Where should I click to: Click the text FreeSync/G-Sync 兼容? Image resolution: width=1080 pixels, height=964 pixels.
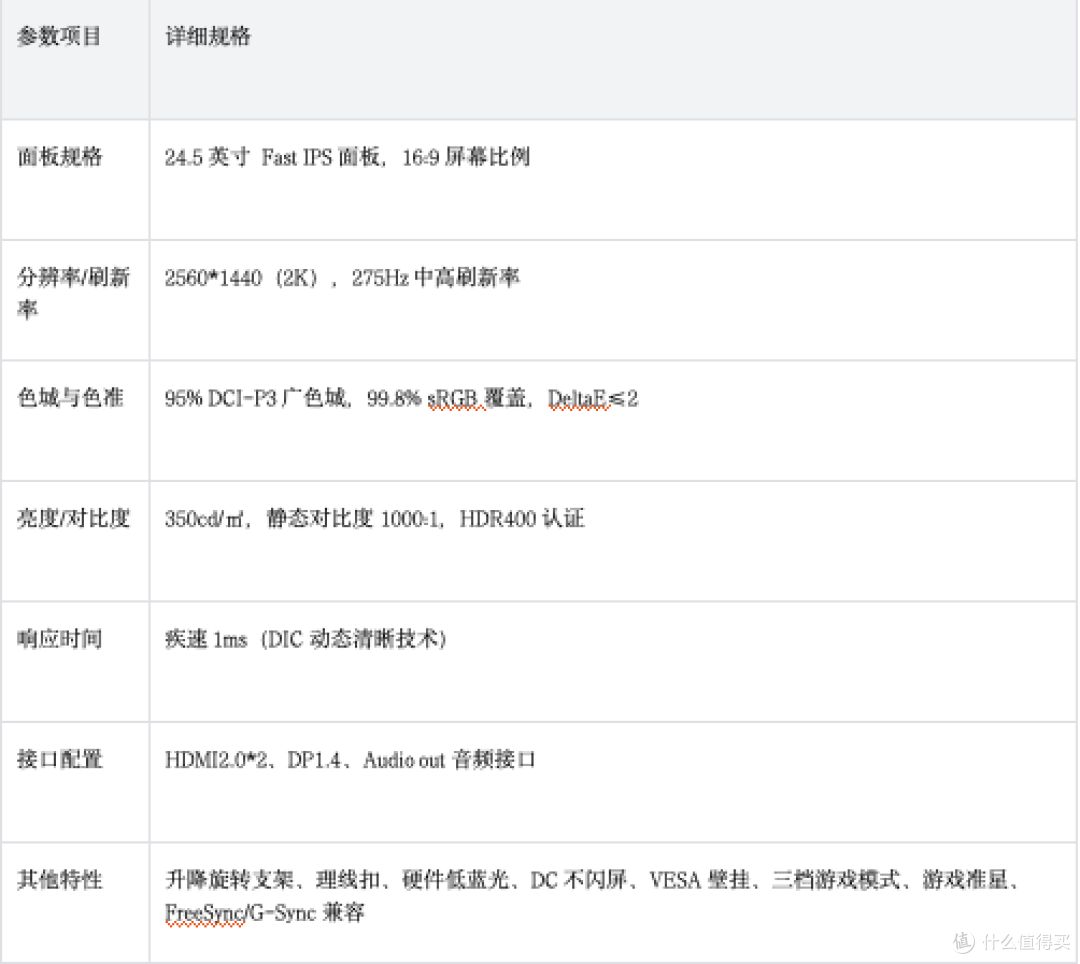point(264,913)
